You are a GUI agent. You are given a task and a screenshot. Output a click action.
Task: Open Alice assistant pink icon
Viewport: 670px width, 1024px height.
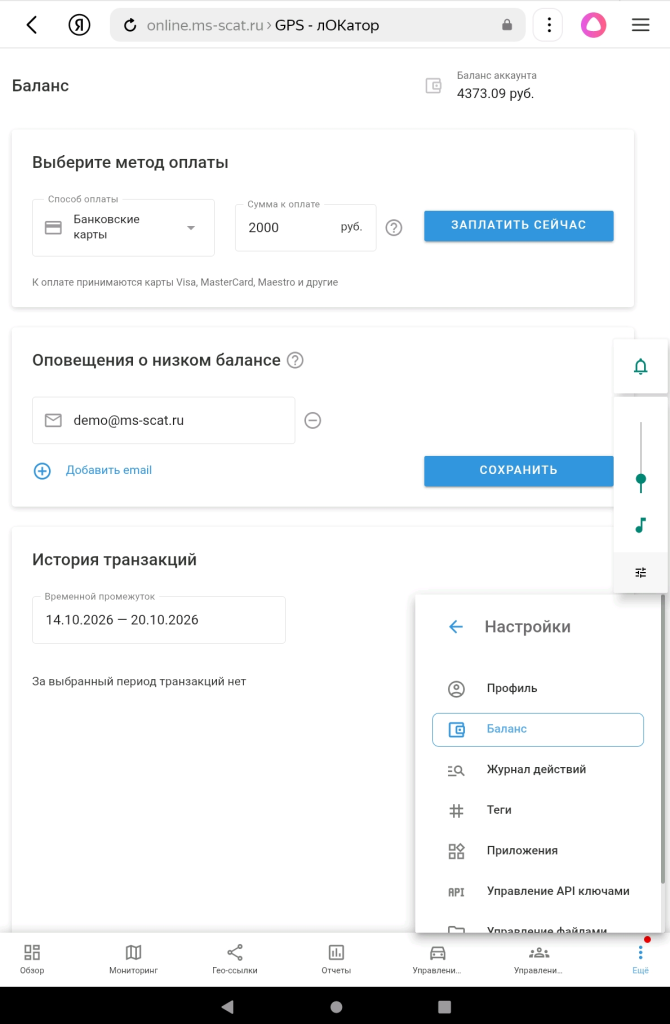click(593, 25)
